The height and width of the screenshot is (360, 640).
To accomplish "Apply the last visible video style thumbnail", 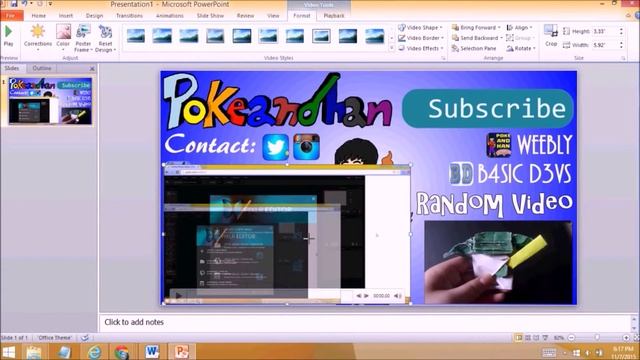I will (x=374, y=36).
